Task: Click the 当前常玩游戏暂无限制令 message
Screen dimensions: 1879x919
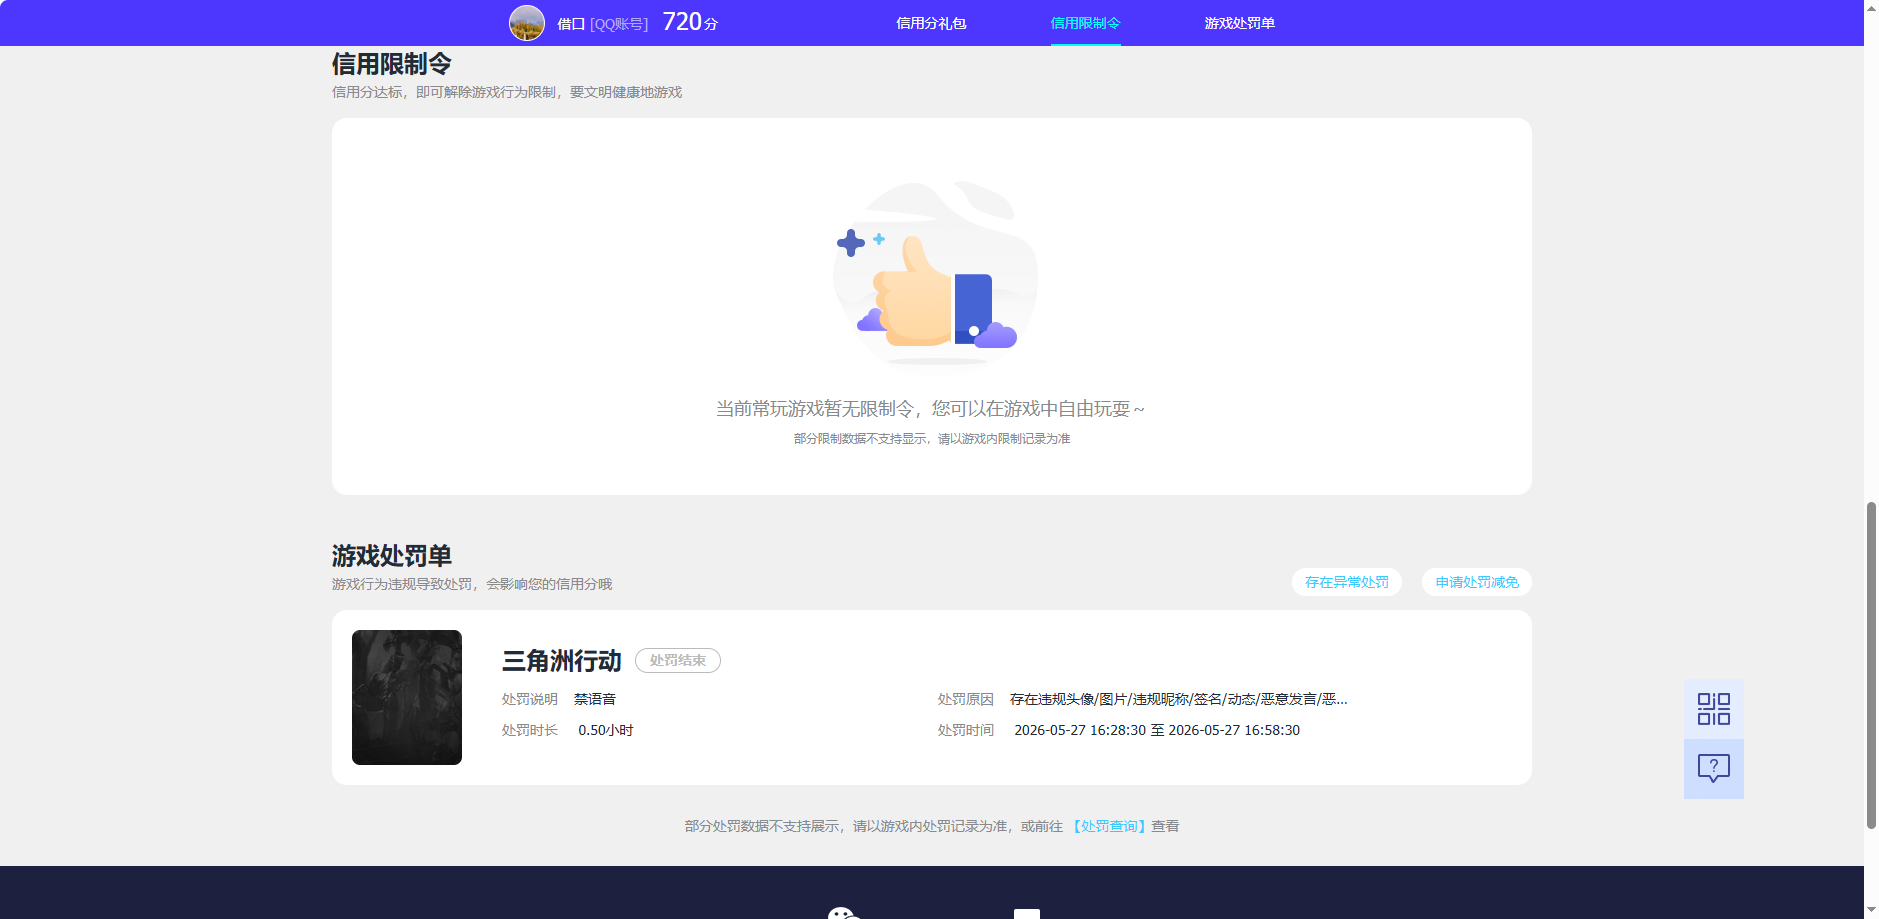Action: point(930,408)
